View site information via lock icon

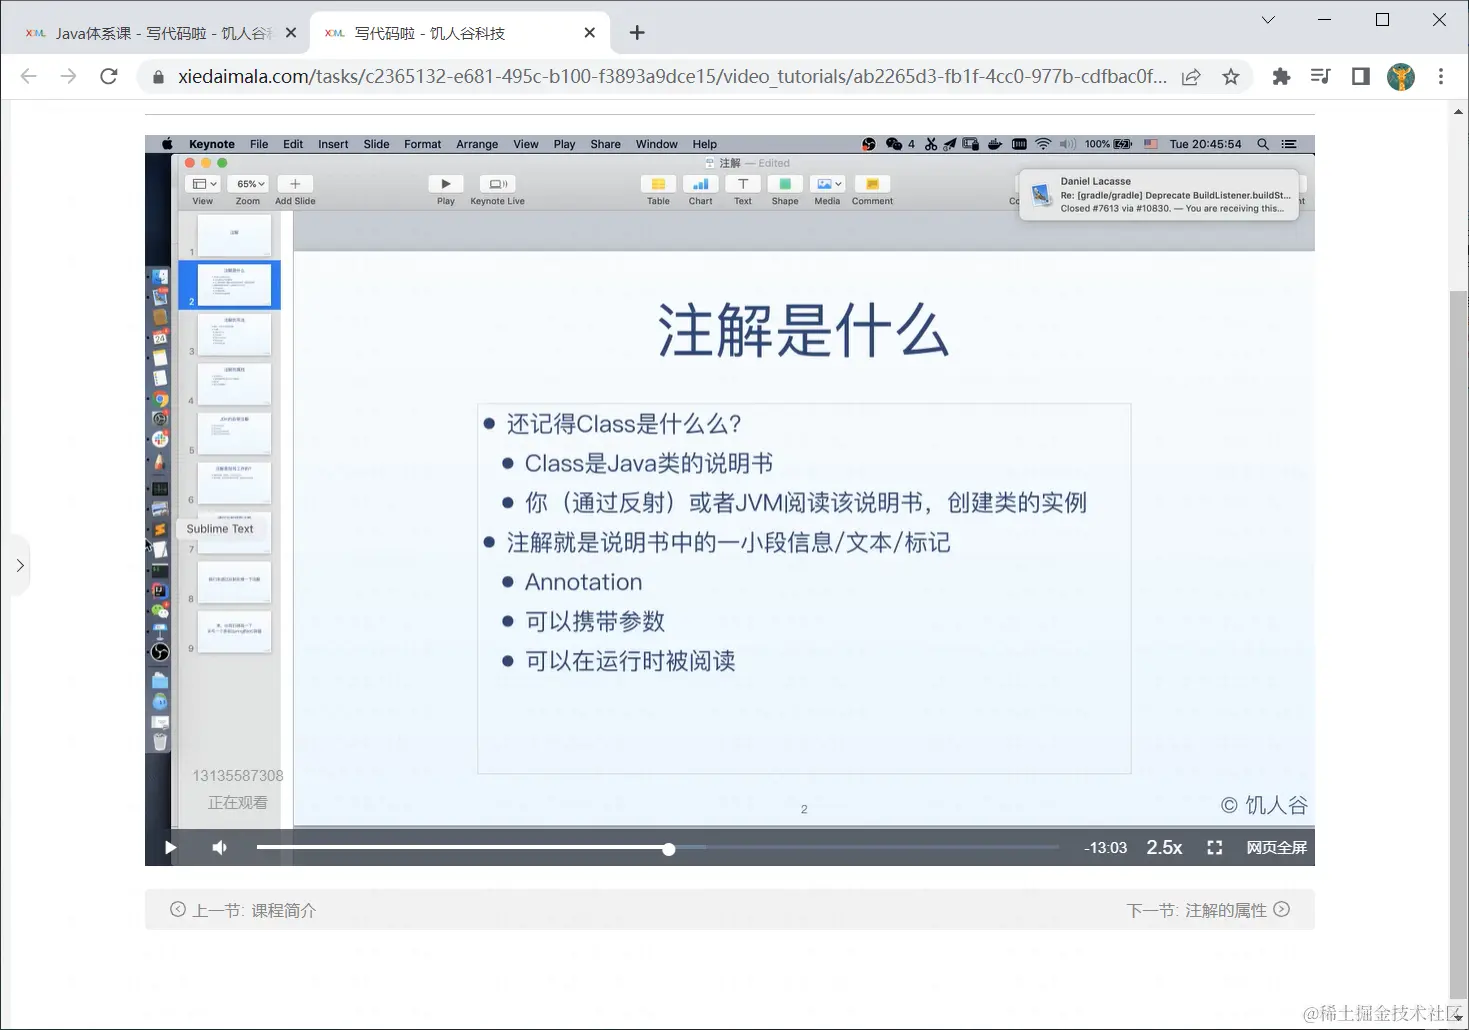tap(157, 77)
